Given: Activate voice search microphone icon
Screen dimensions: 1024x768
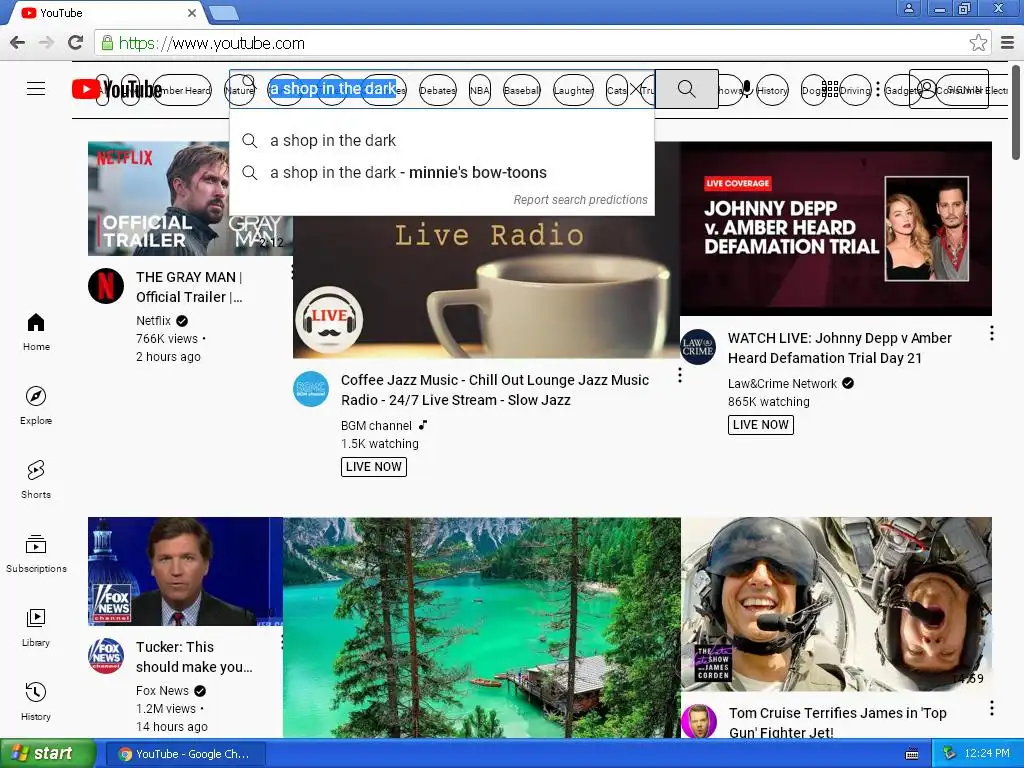Looking at the screenshot, I should [x=746, y=88].
